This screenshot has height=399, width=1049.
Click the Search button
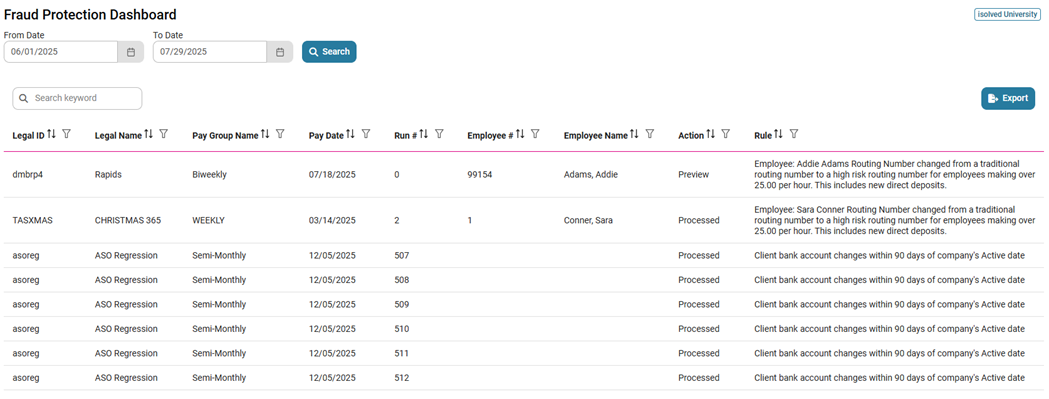[x=329, y=52]
